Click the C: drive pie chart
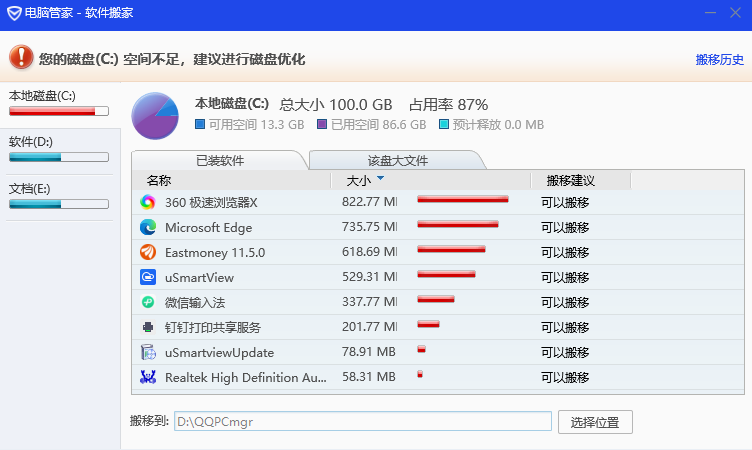752x450 pixels. coord(155,116)
